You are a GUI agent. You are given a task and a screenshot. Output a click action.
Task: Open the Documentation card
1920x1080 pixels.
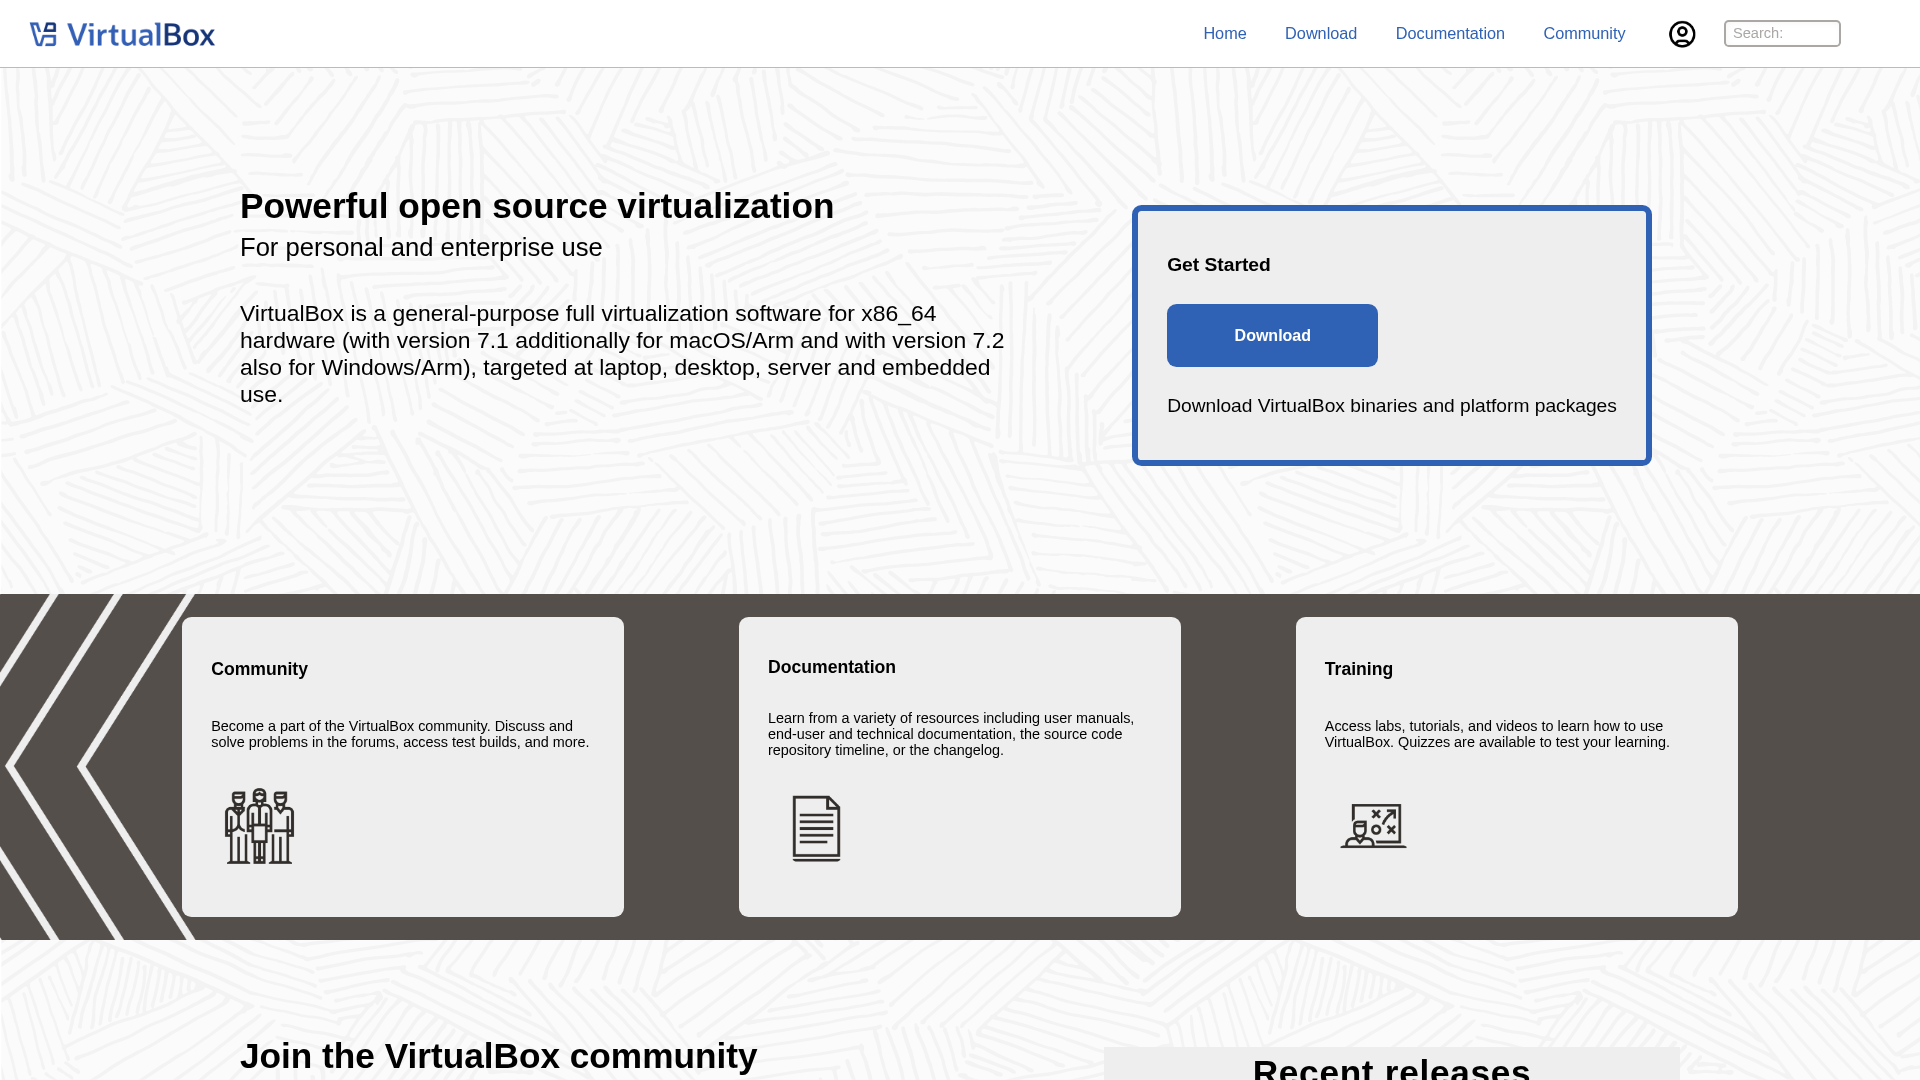[x=959, y=765]
